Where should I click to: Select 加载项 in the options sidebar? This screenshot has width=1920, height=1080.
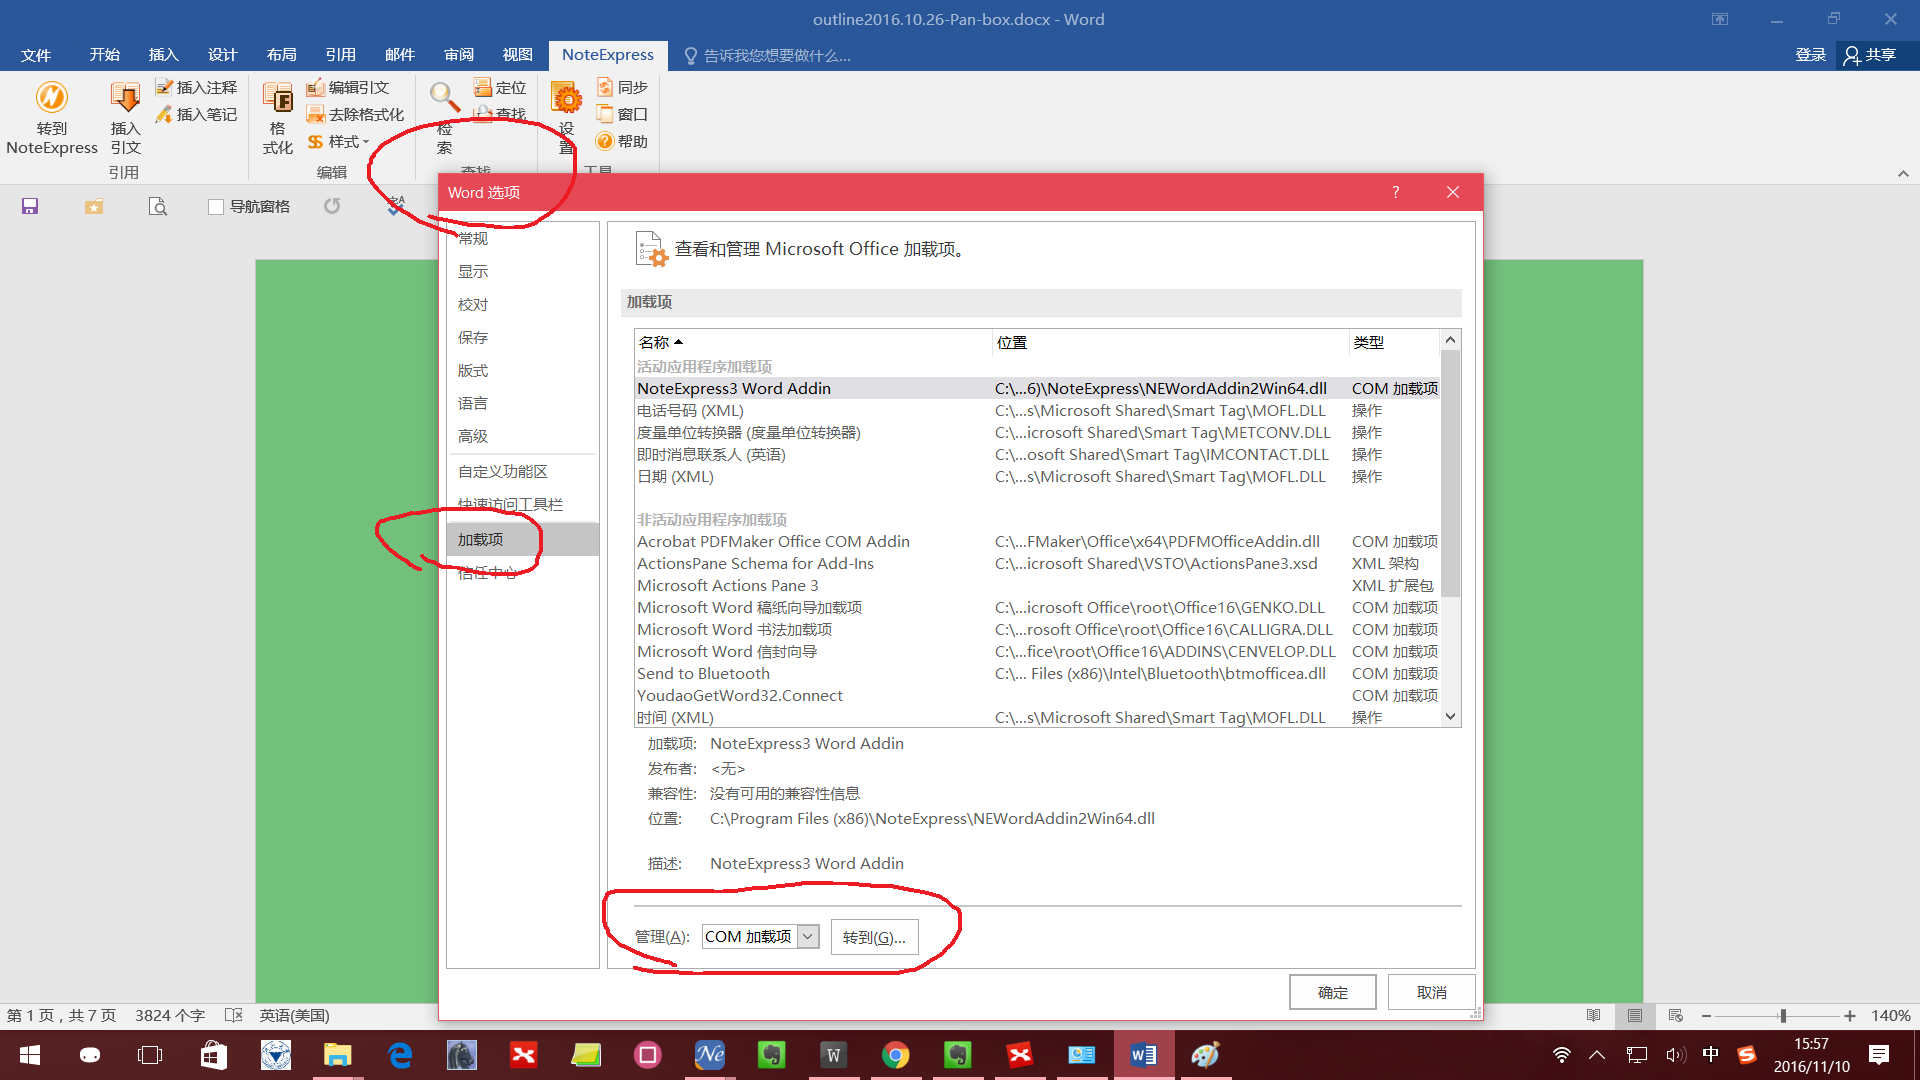522,540
